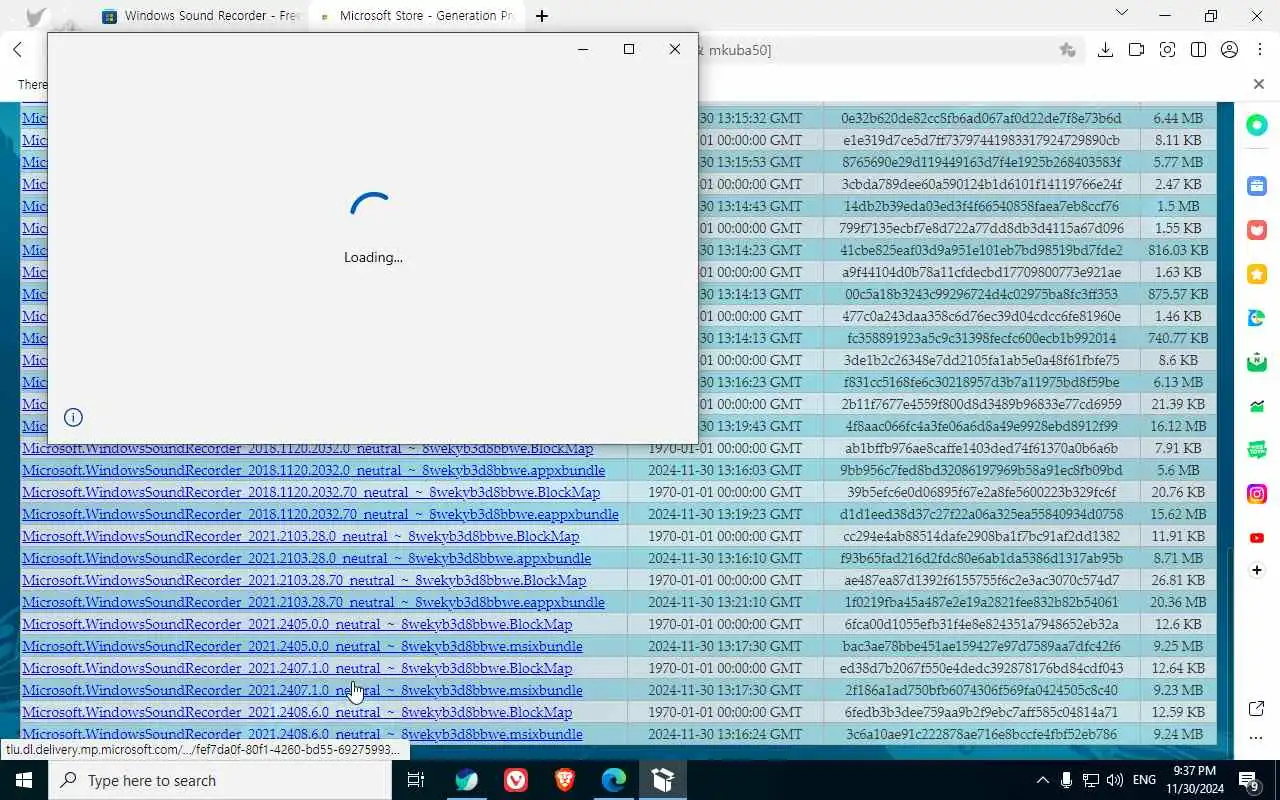Open the red pocket-style sidebar icon
Screen dimensions: 1280x800
coord(1257,230)
